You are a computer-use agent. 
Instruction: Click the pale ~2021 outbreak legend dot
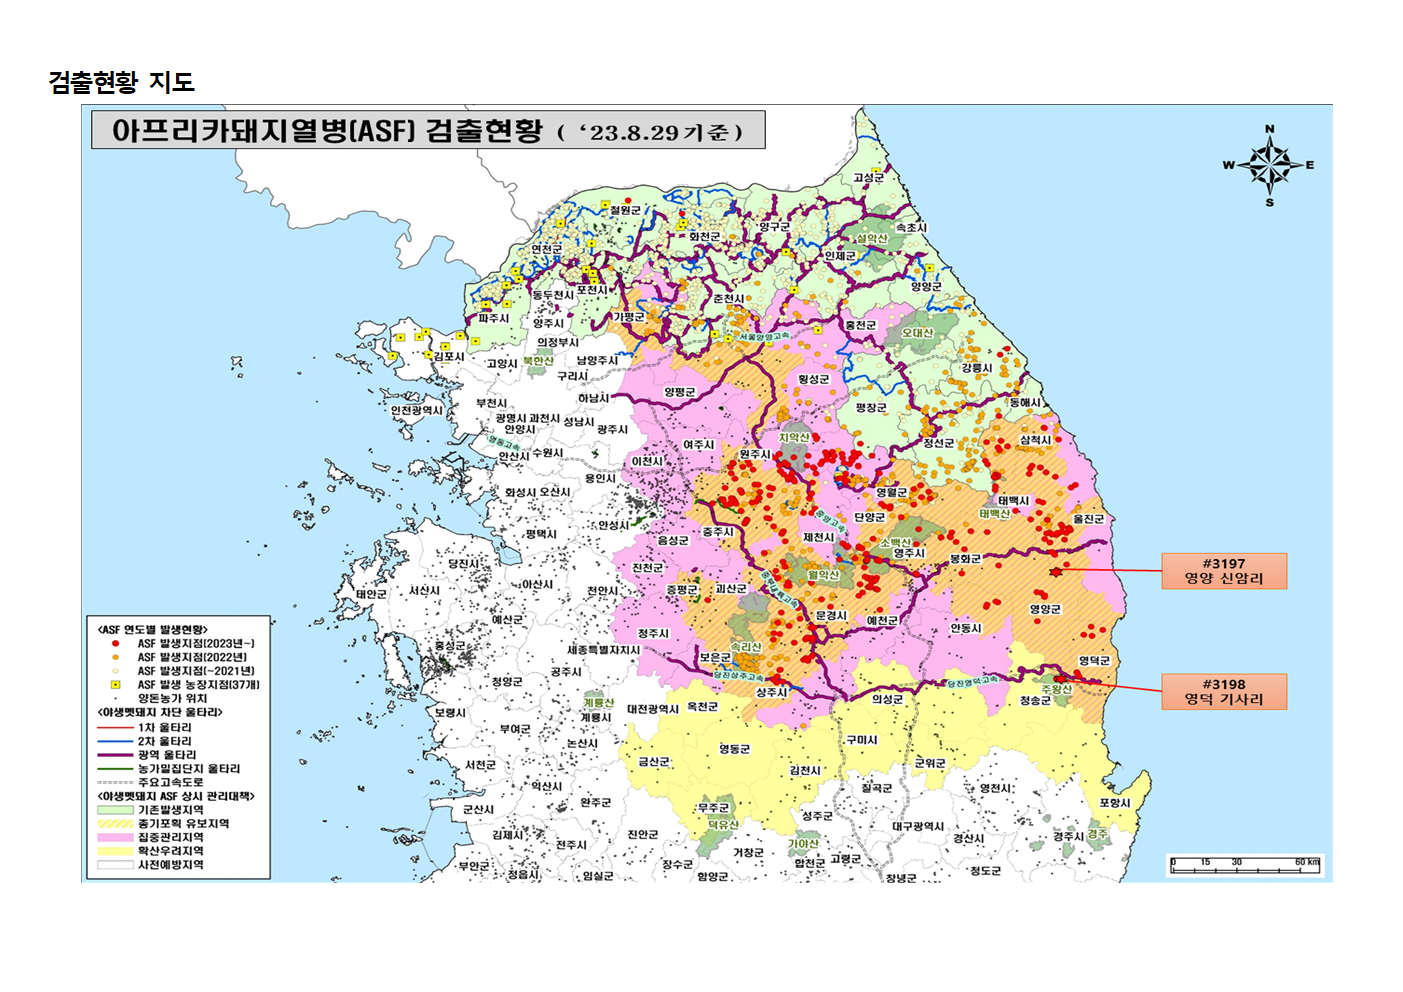coord(116,671)
